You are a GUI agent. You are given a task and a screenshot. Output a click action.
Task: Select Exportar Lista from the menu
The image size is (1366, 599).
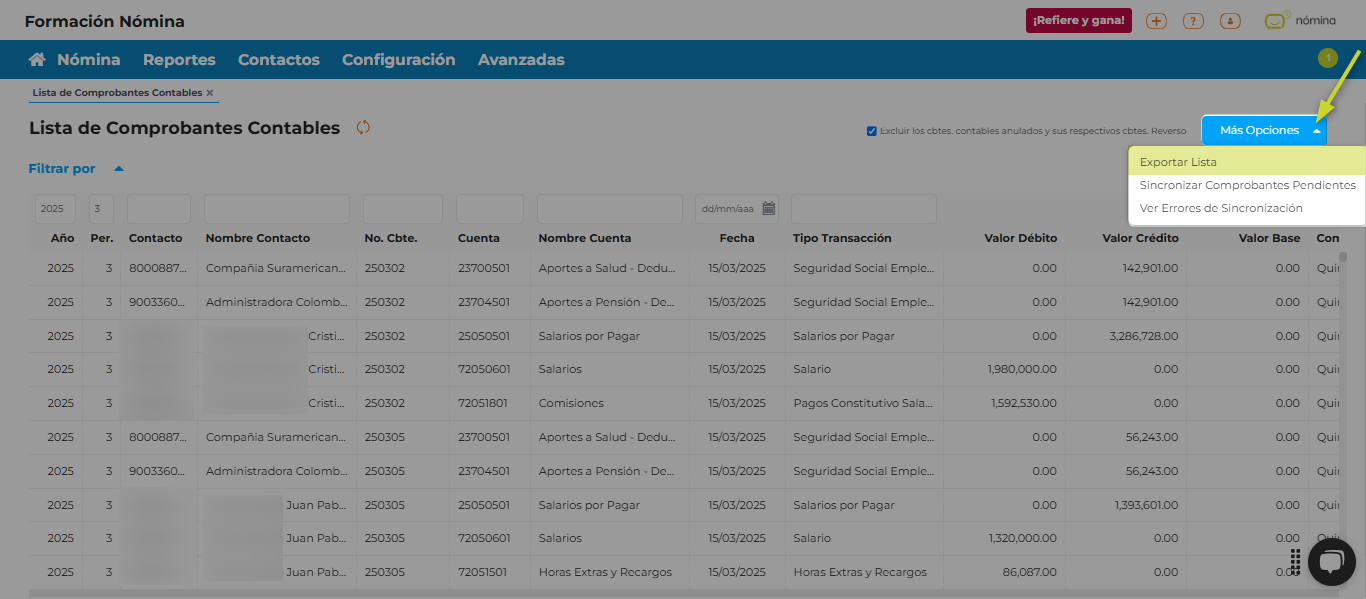point(1178,162)
